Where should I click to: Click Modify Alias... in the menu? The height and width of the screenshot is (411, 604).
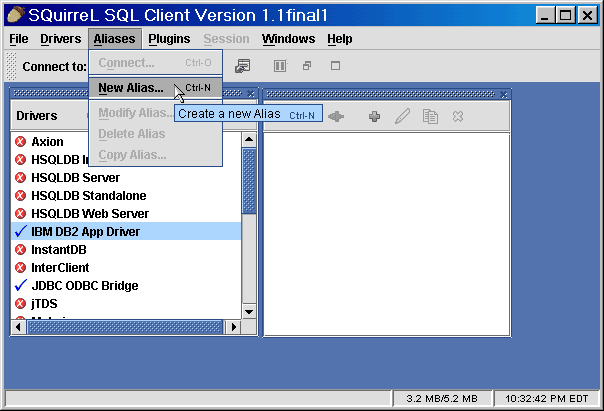click(x=132, y=113)
